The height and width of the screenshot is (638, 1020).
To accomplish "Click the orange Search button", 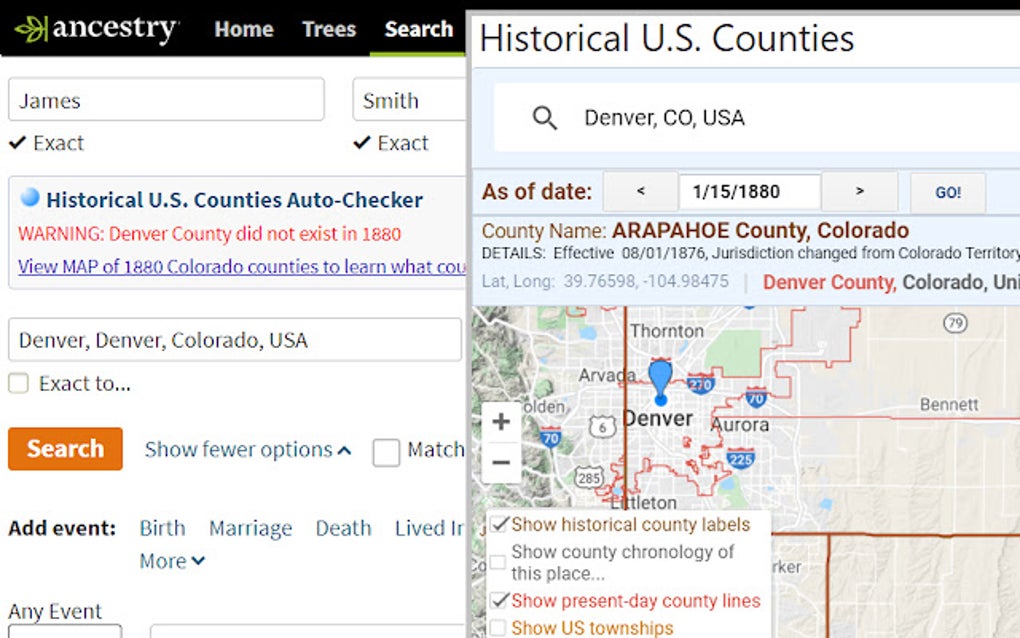I will 65,449.
